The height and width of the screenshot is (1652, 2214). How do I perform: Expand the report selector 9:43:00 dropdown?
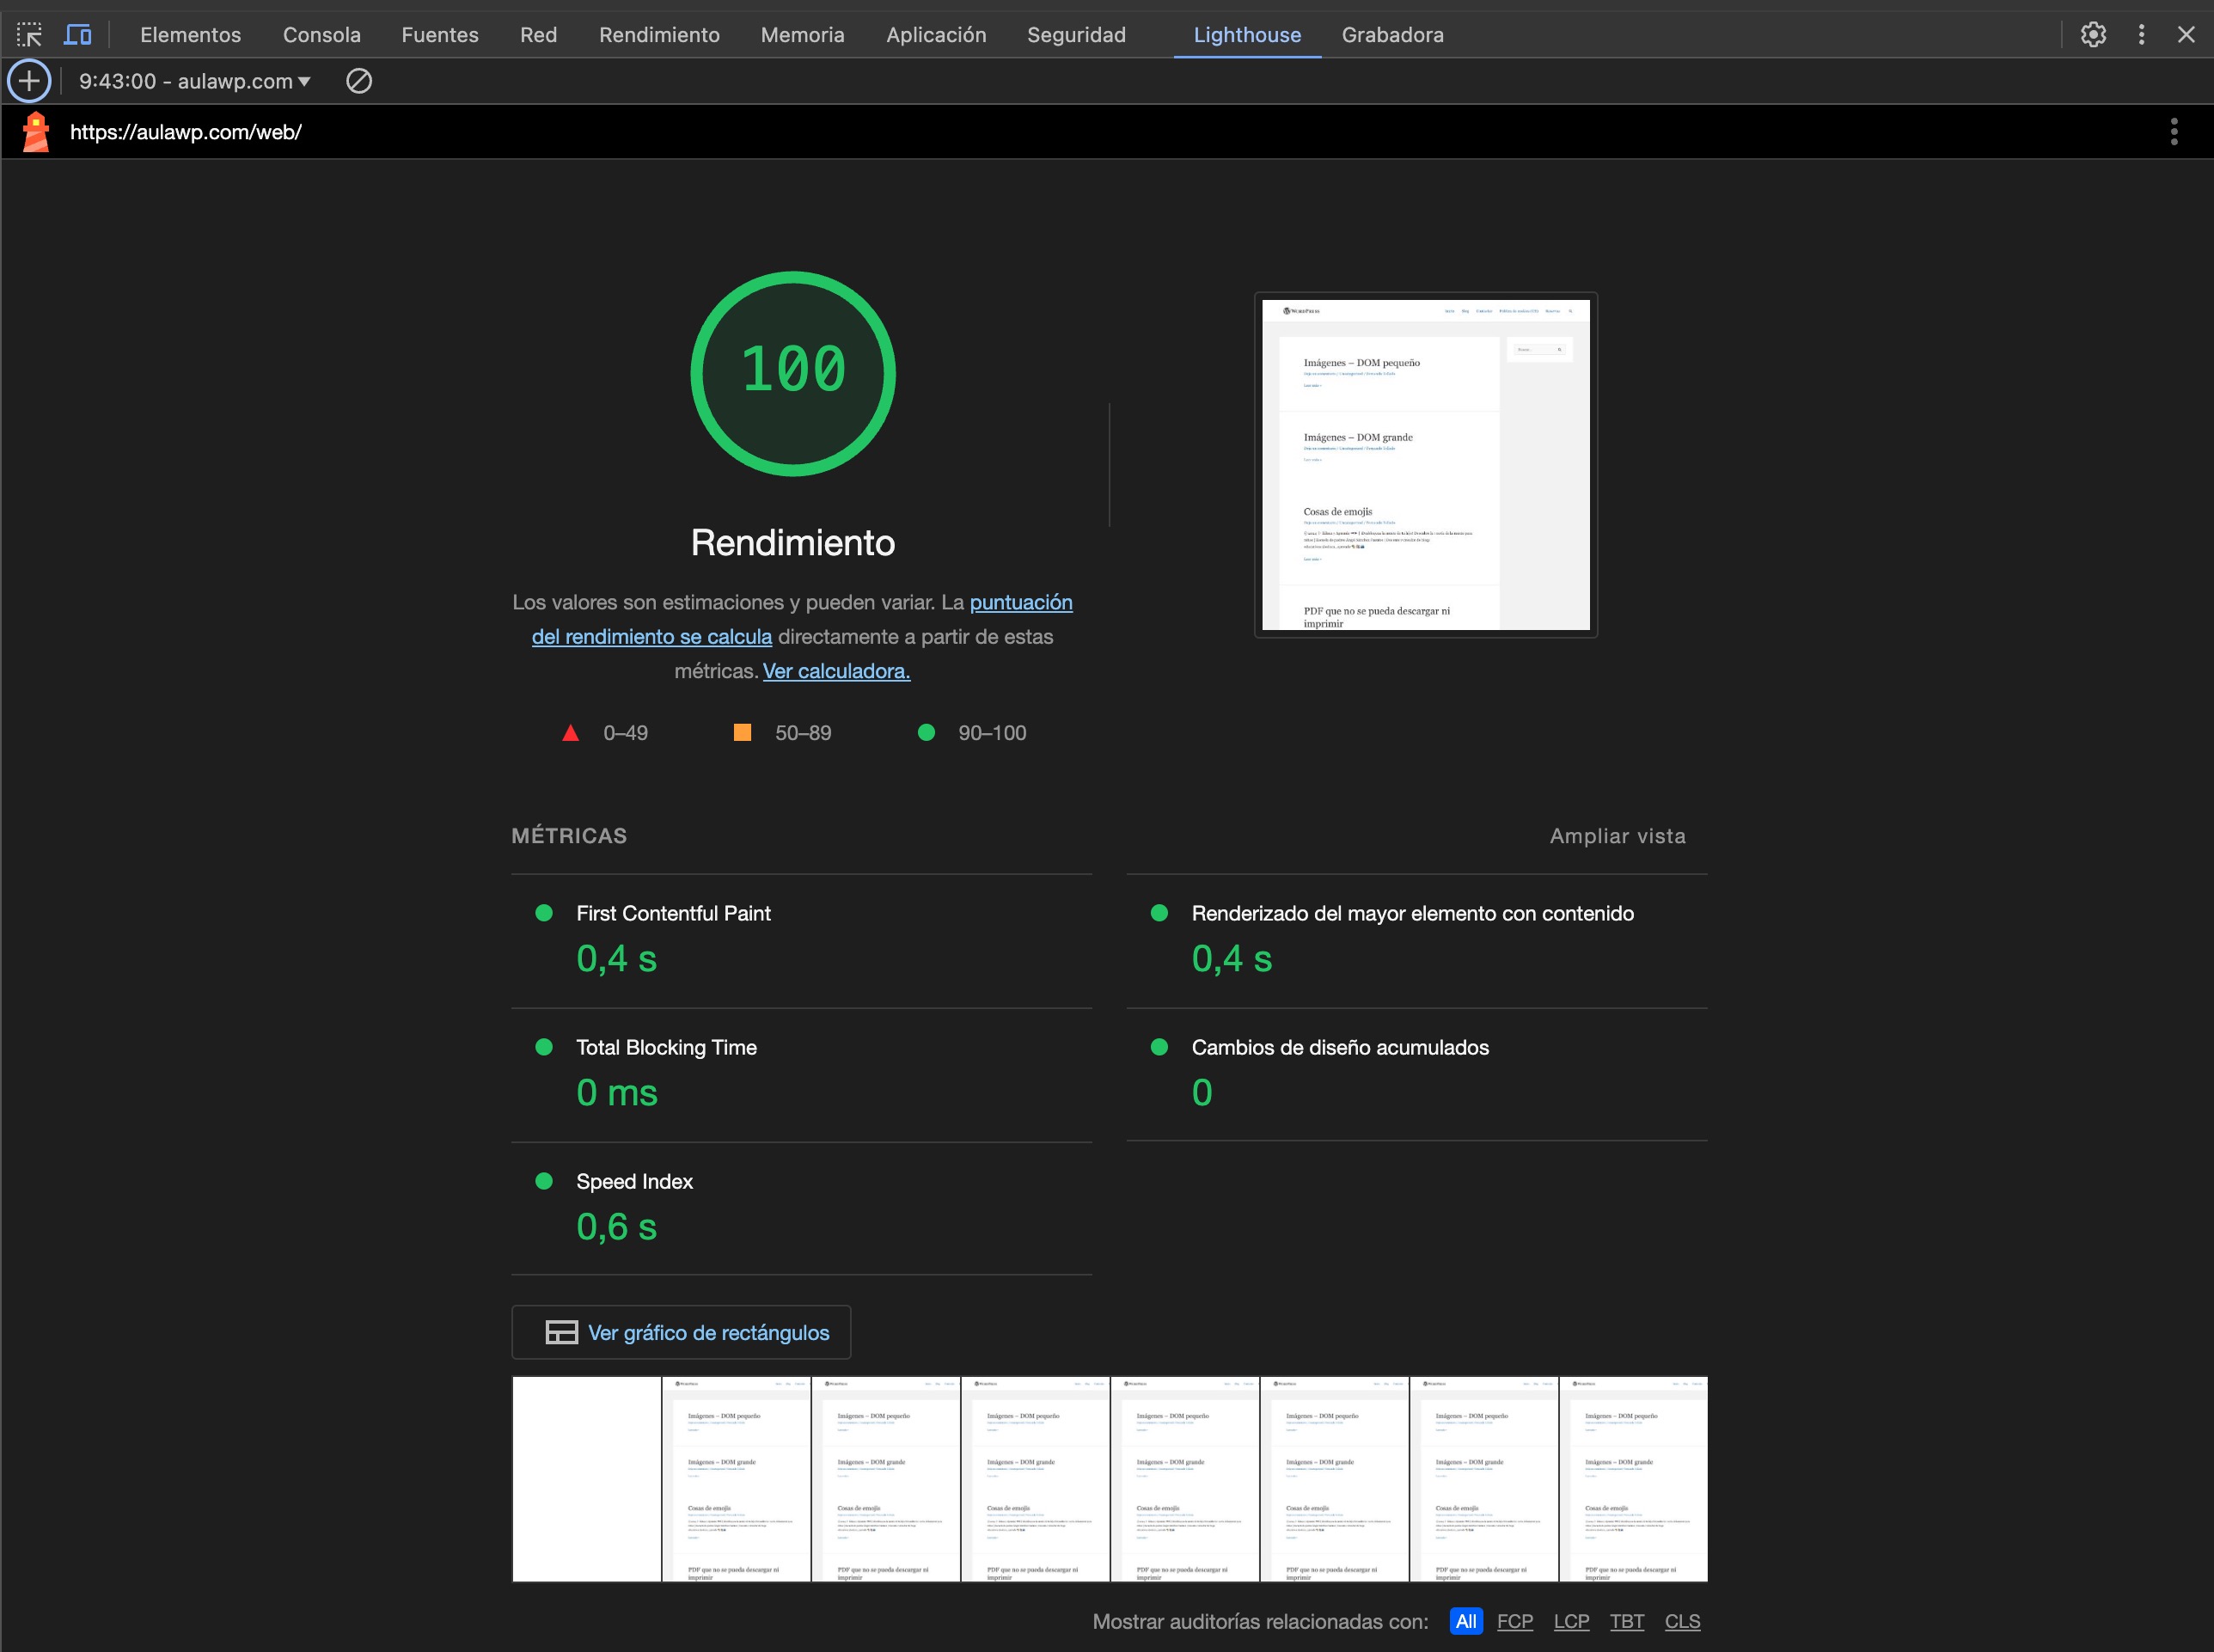tap(195, 81)
